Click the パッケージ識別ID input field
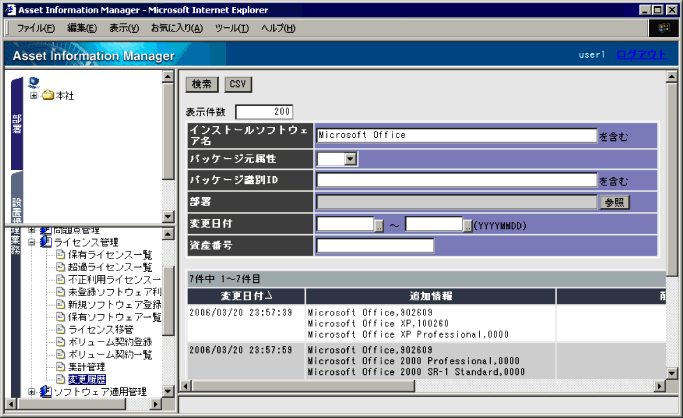Image resolution: width=683 pixels, height=418 pixels. 456,180
